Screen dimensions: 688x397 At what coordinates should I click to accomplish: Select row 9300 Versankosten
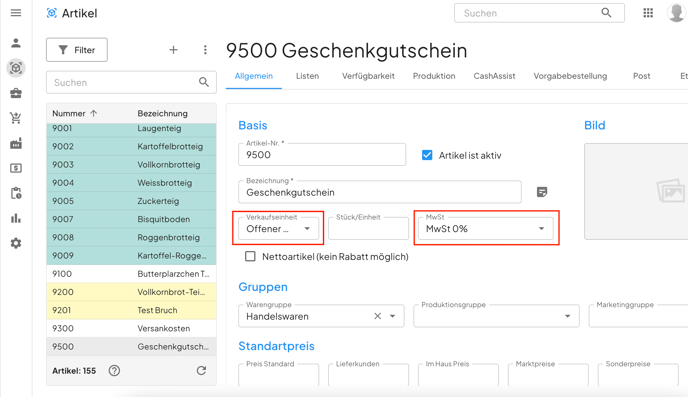pyautogui.click(x=131, y=328)
